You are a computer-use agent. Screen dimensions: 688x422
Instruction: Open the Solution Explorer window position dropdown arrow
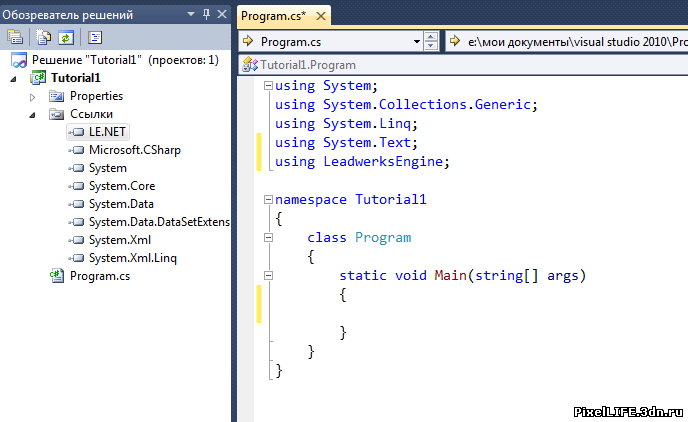click(x=191, y=14)
